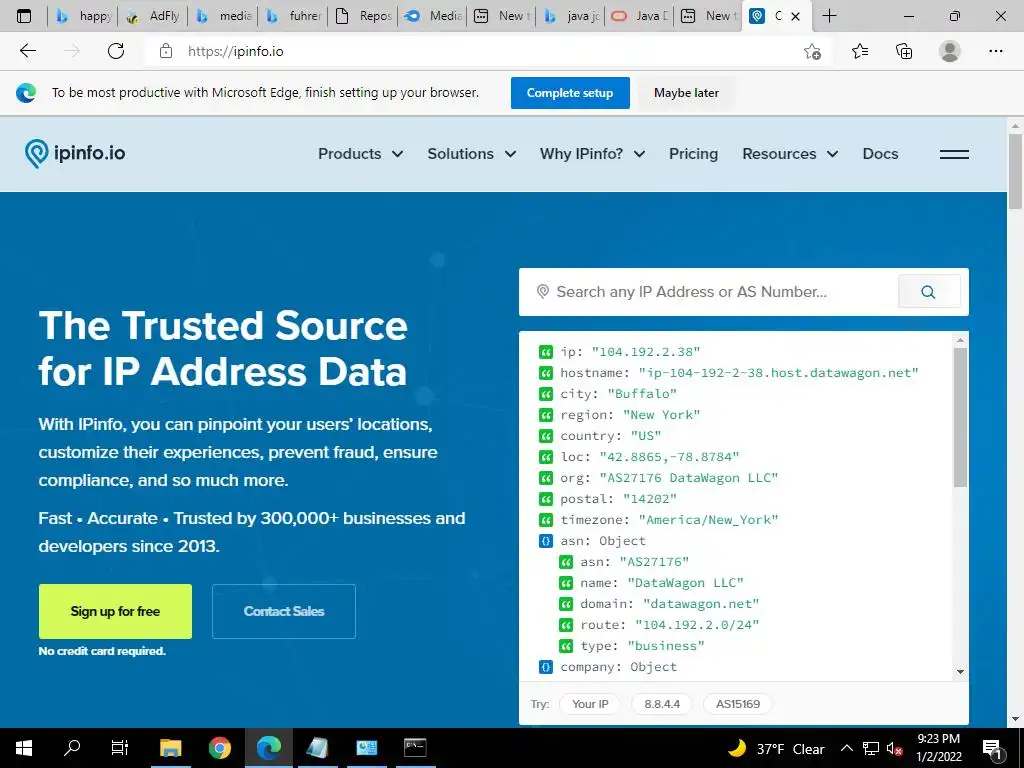Open the Command Prompt taskbar icon

coord(415,748)
